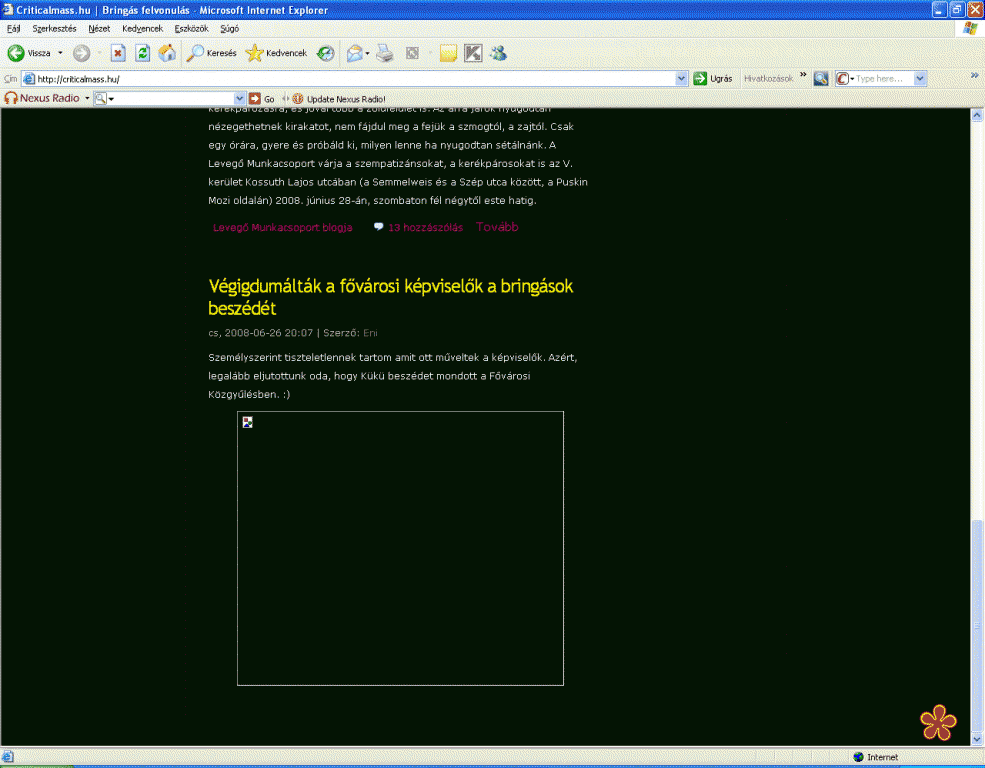Click the History icon in toolbar
The width and height of the screenshot is (985, 768).
(326, 53)
